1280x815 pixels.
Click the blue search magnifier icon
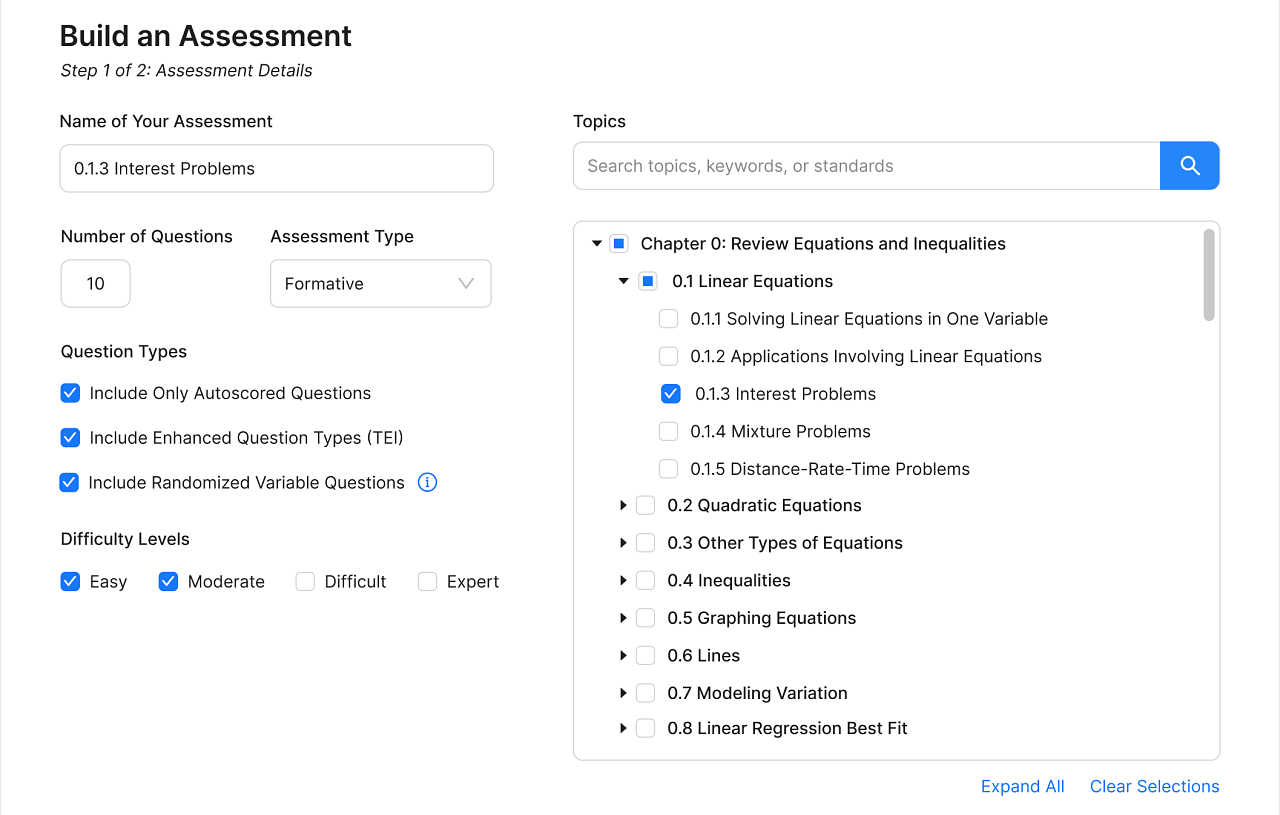1189,165
